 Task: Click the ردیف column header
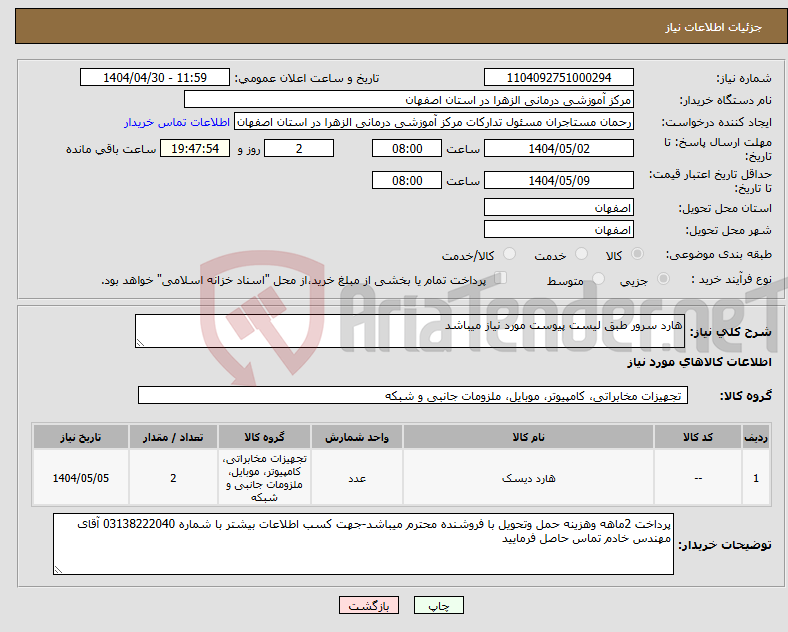[x=756, y=437]
